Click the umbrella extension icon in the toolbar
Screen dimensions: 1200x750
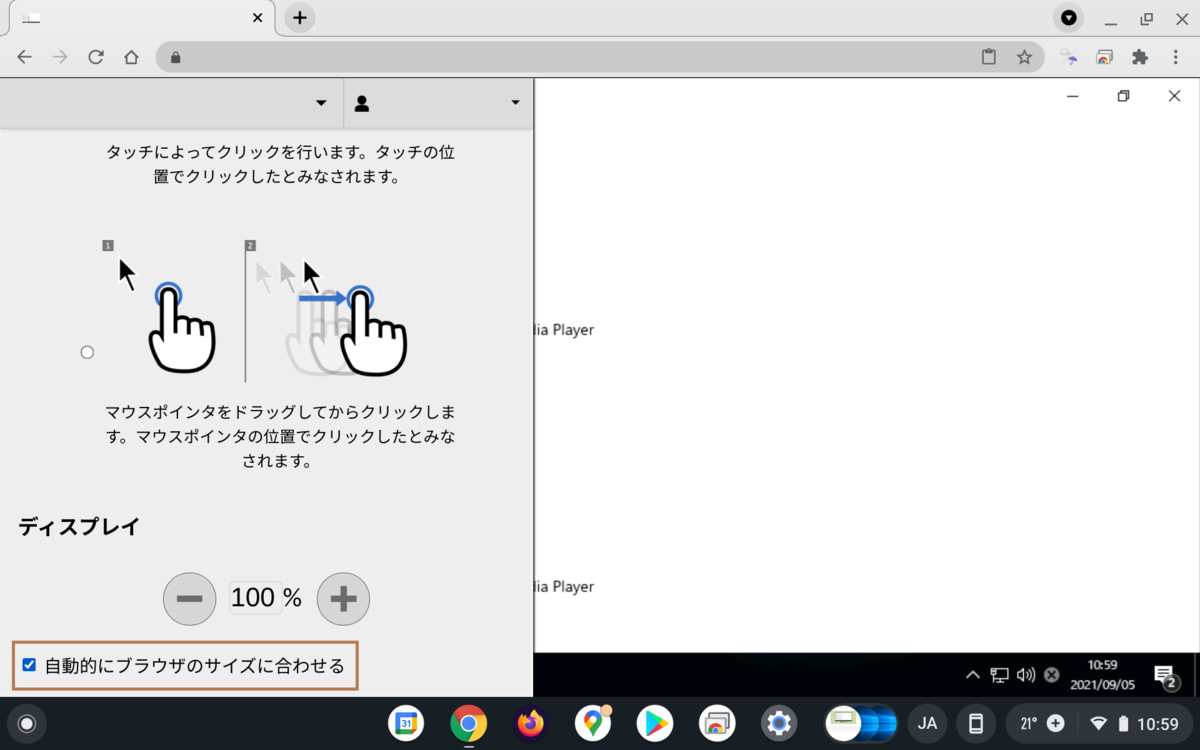pyautogui.click(x=1069, y=57)
